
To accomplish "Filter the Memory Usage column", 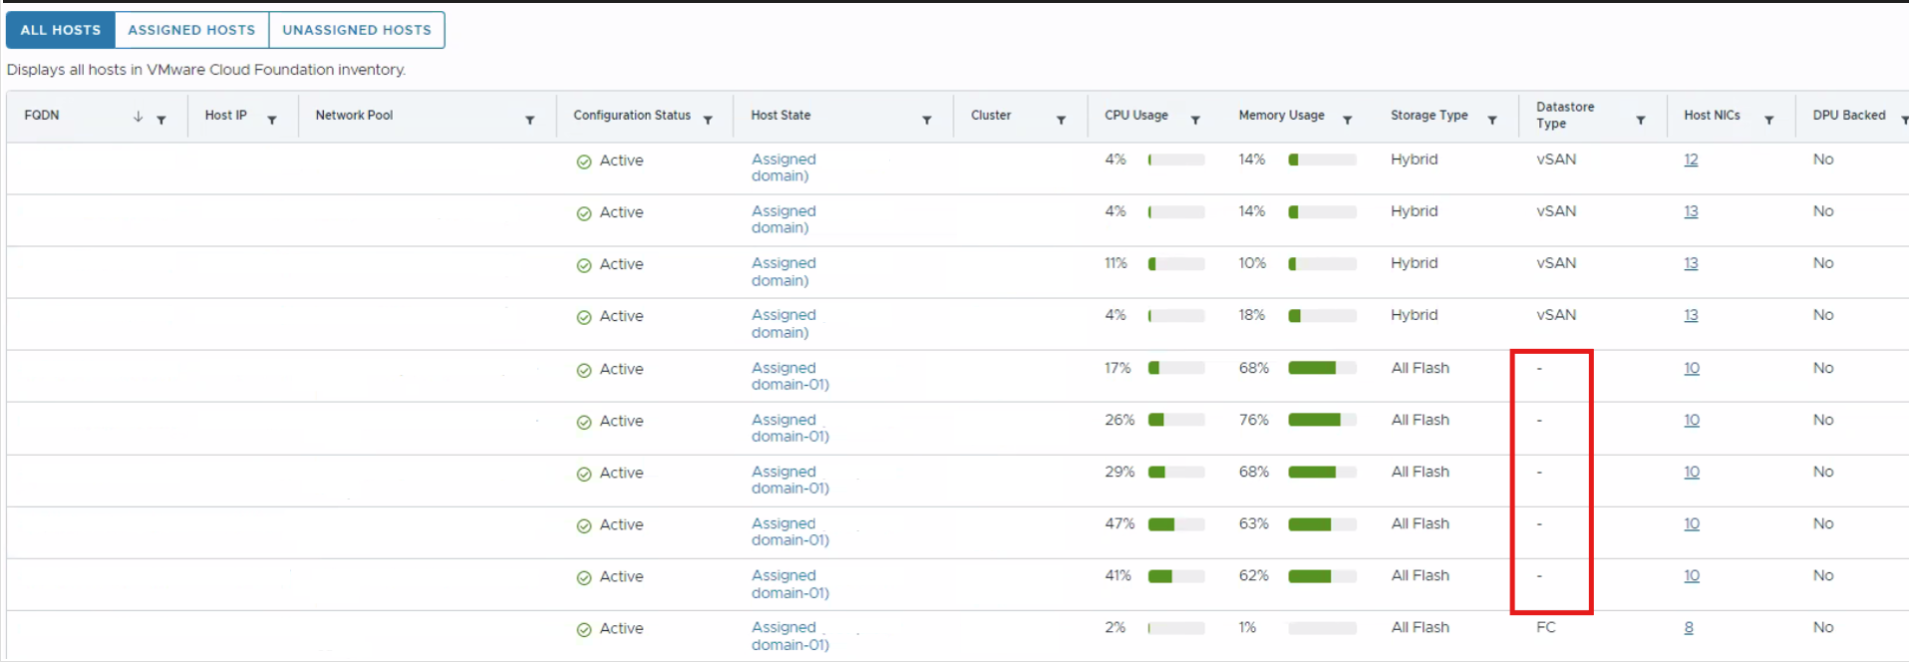I will (1347, 120).
